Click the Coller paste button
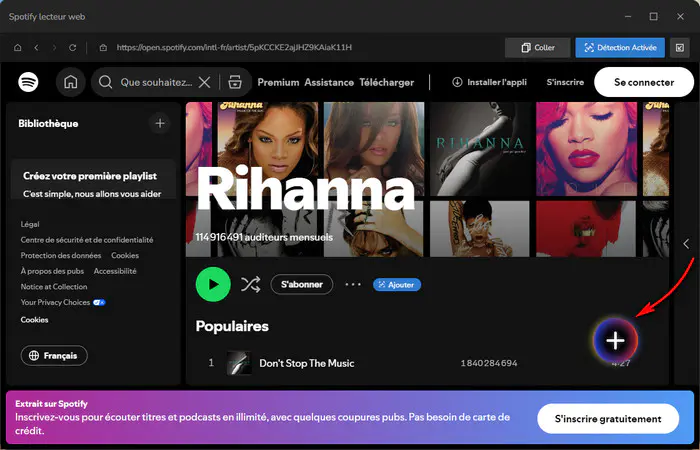Viewport: 700px width, 450px height. (538, 47)
